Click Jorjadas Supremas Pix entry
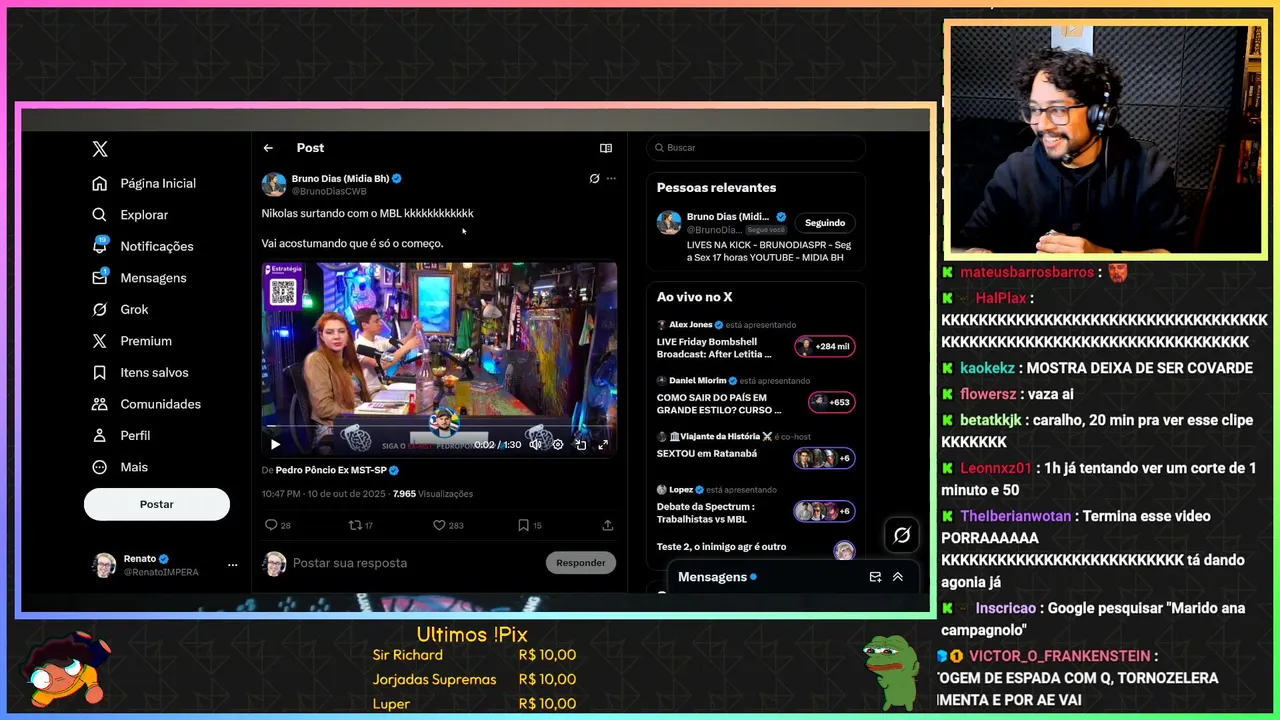This screenshot has height=720, width=1280. point(434,680)
